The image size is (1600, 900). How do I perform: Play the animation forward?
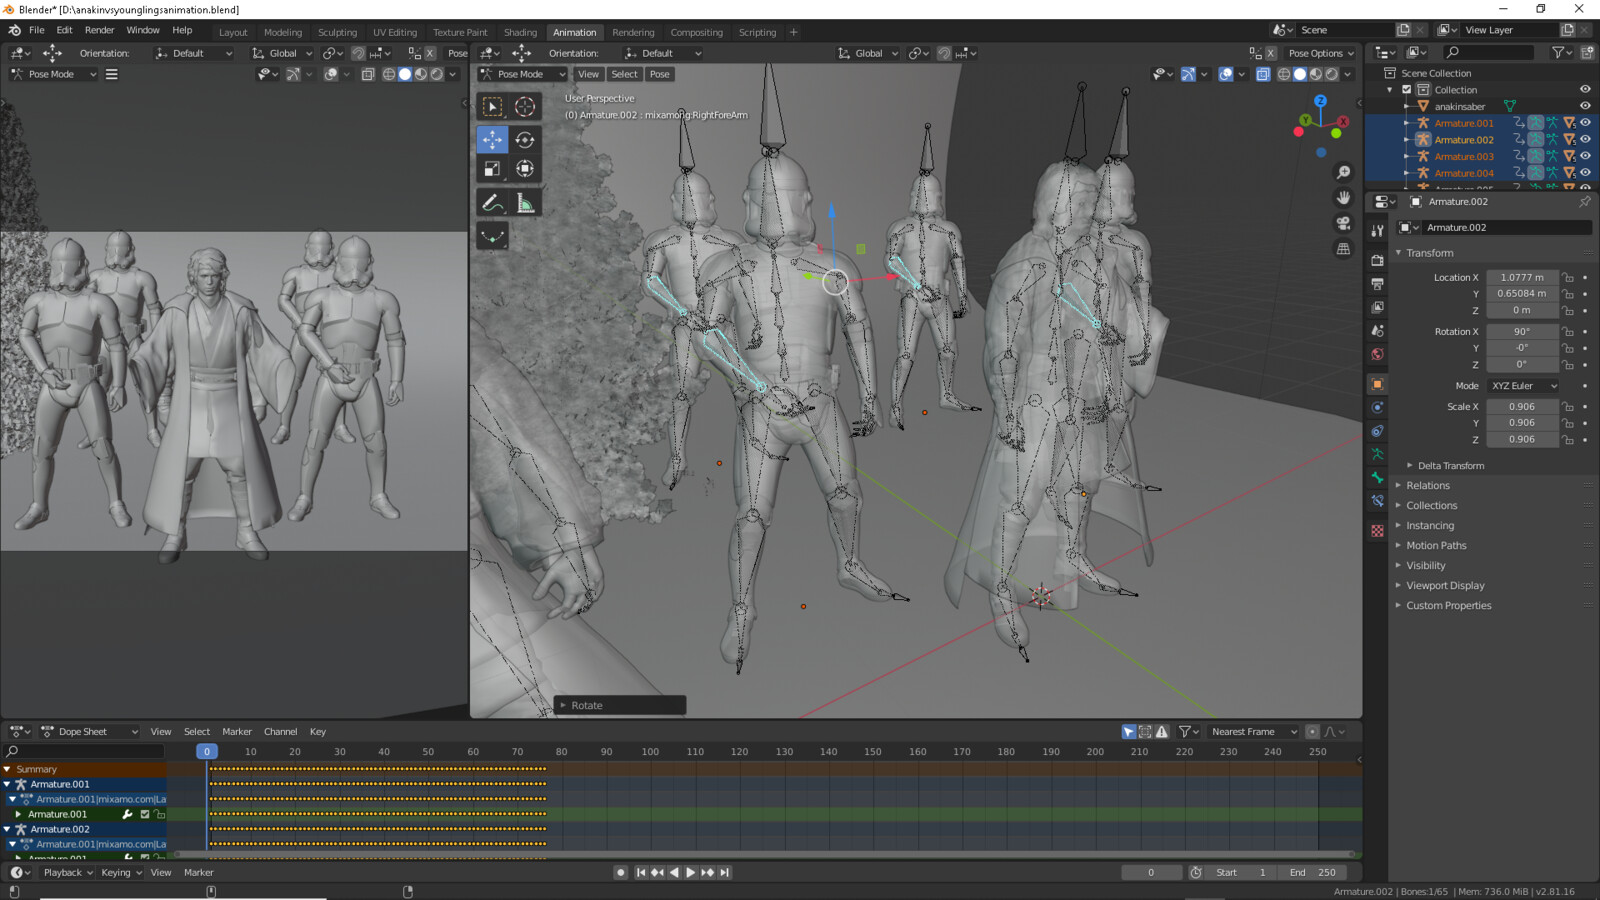(x=690, y=872)
